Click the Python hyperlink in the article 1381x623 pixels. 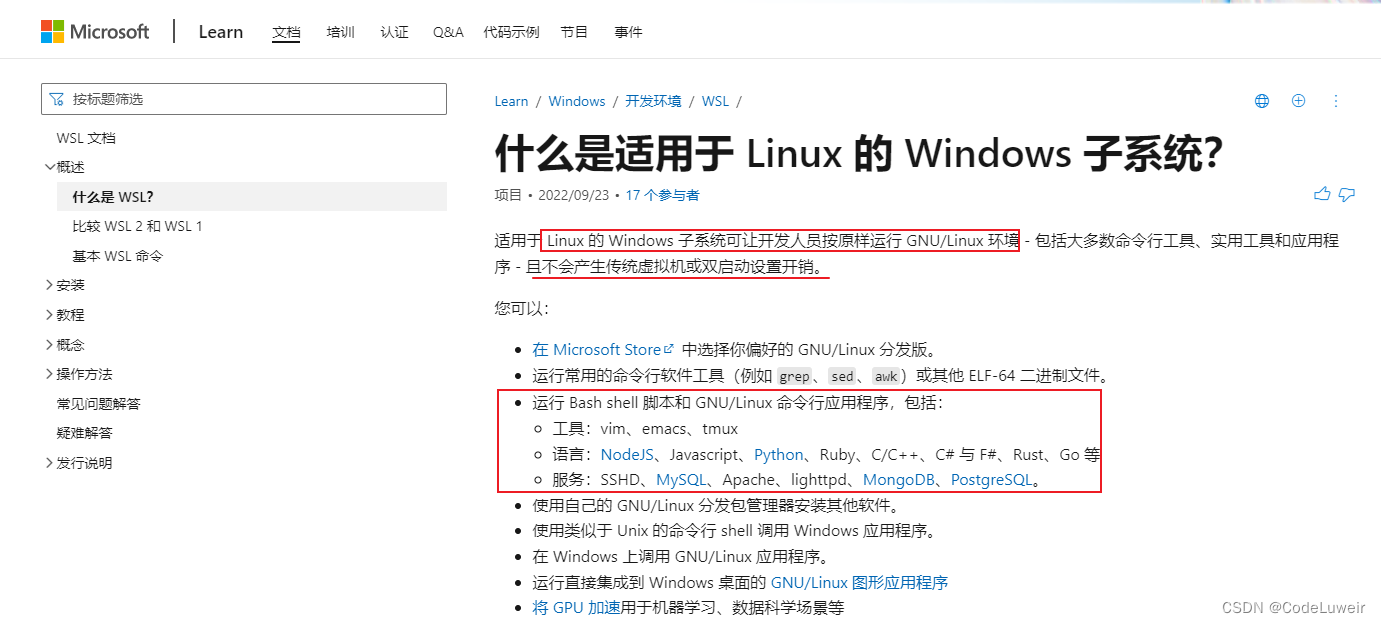pyautogui.click(x=779, y=454)
